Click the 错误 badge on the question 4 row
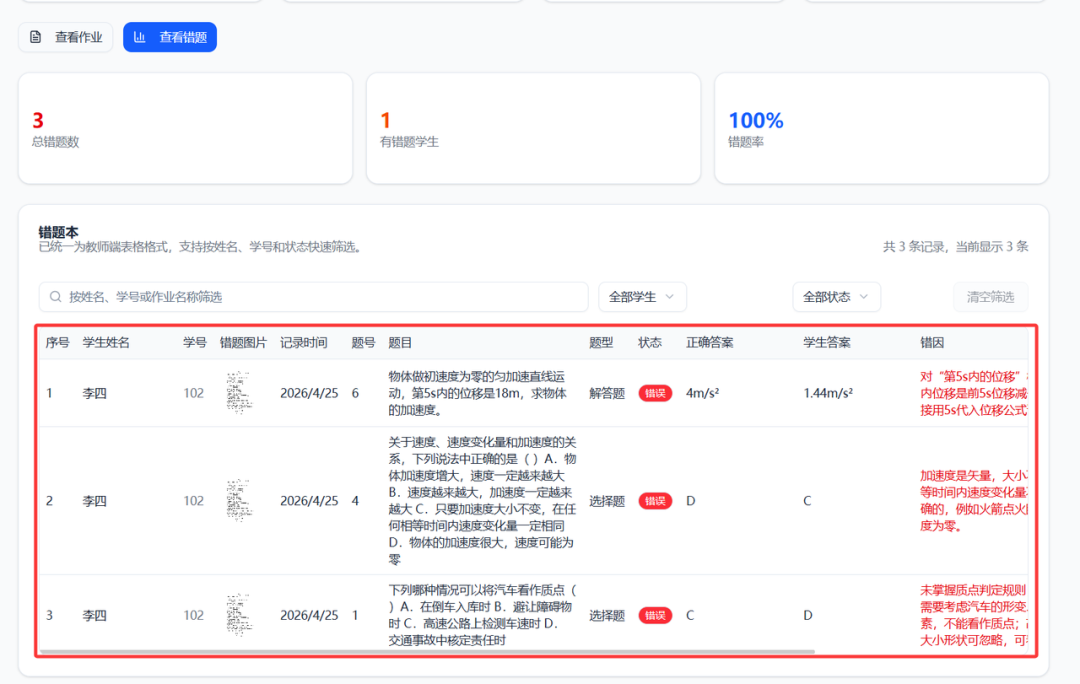Viewport: 1080px width, 684px height. [x=655, y=501]
